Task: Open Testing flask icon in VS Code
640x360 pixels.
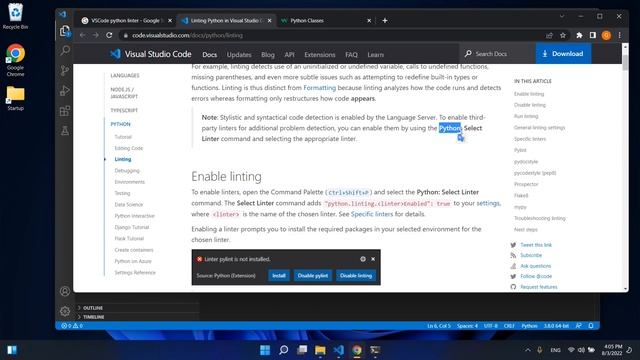Action: 64,131
